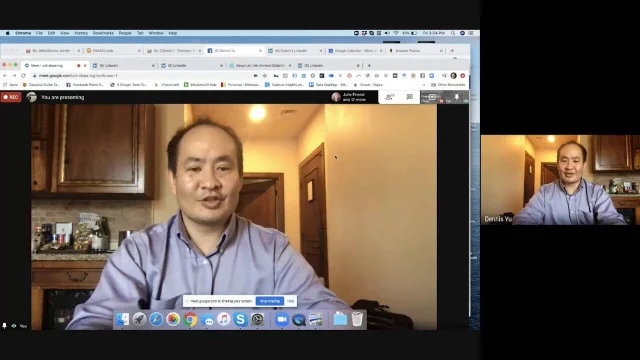640x360 pixels.
Task: Expand the bookmarks overflow chevron
Action: 424,85
